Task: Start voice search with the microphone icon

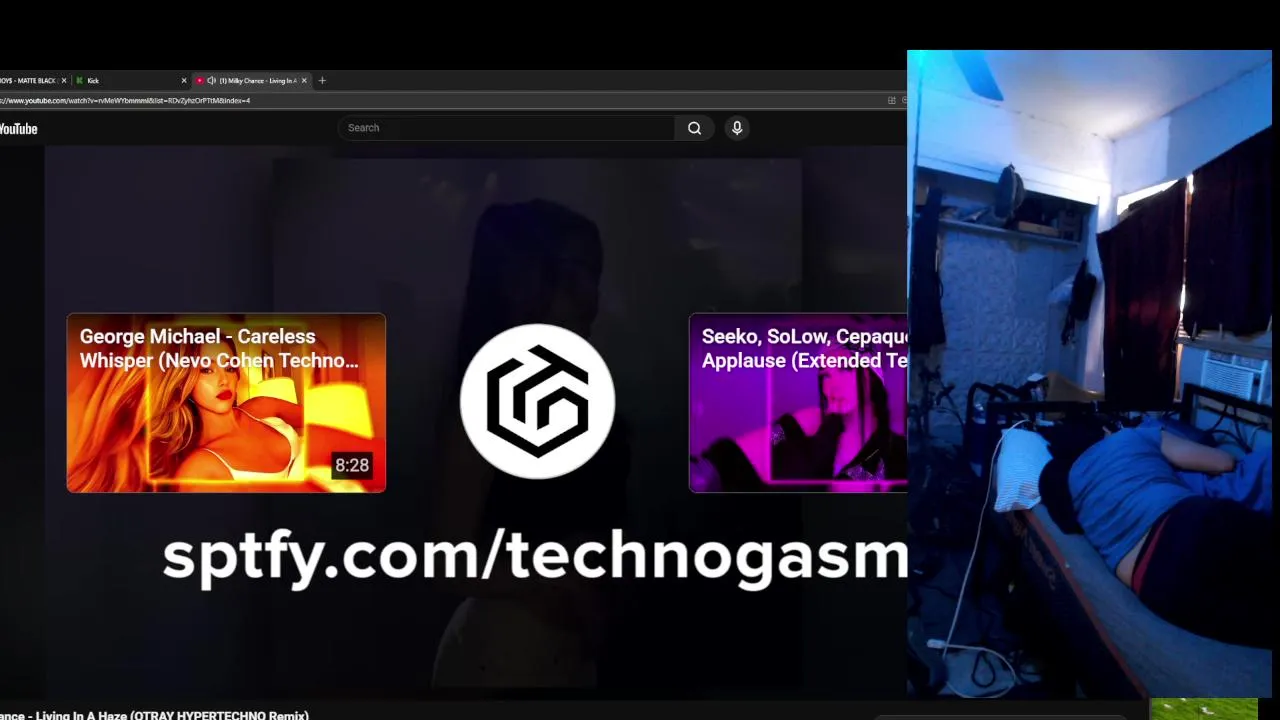Action: [737, 128]
